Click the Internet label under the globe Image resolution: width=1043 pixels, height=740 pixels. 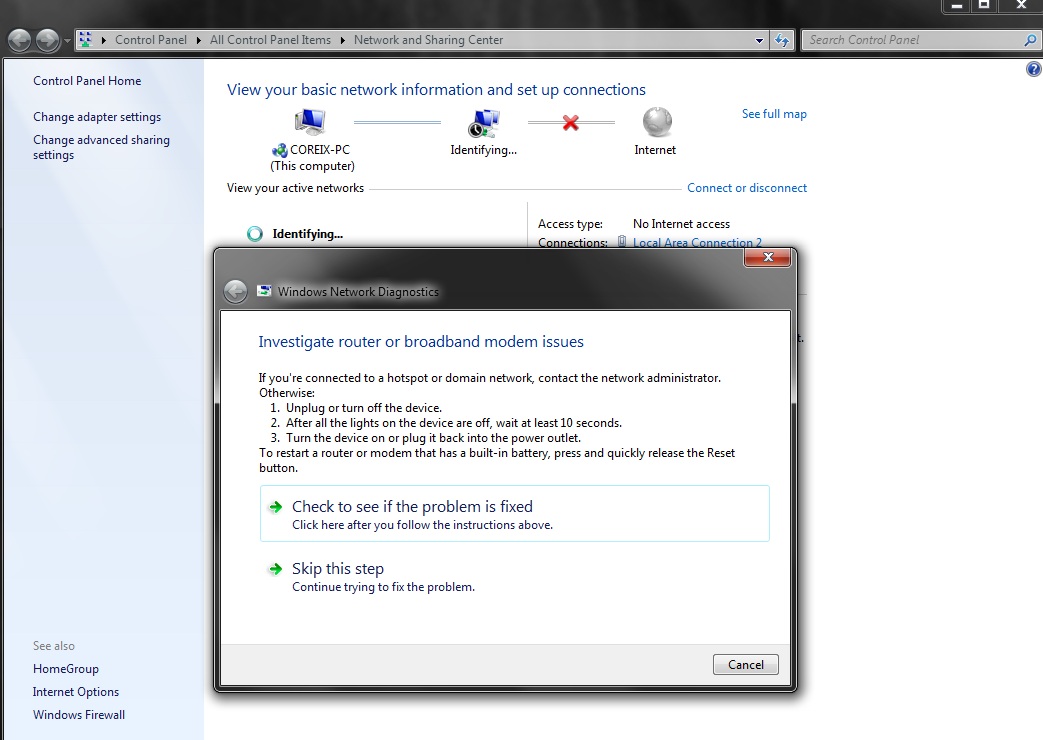coord(655,150)
